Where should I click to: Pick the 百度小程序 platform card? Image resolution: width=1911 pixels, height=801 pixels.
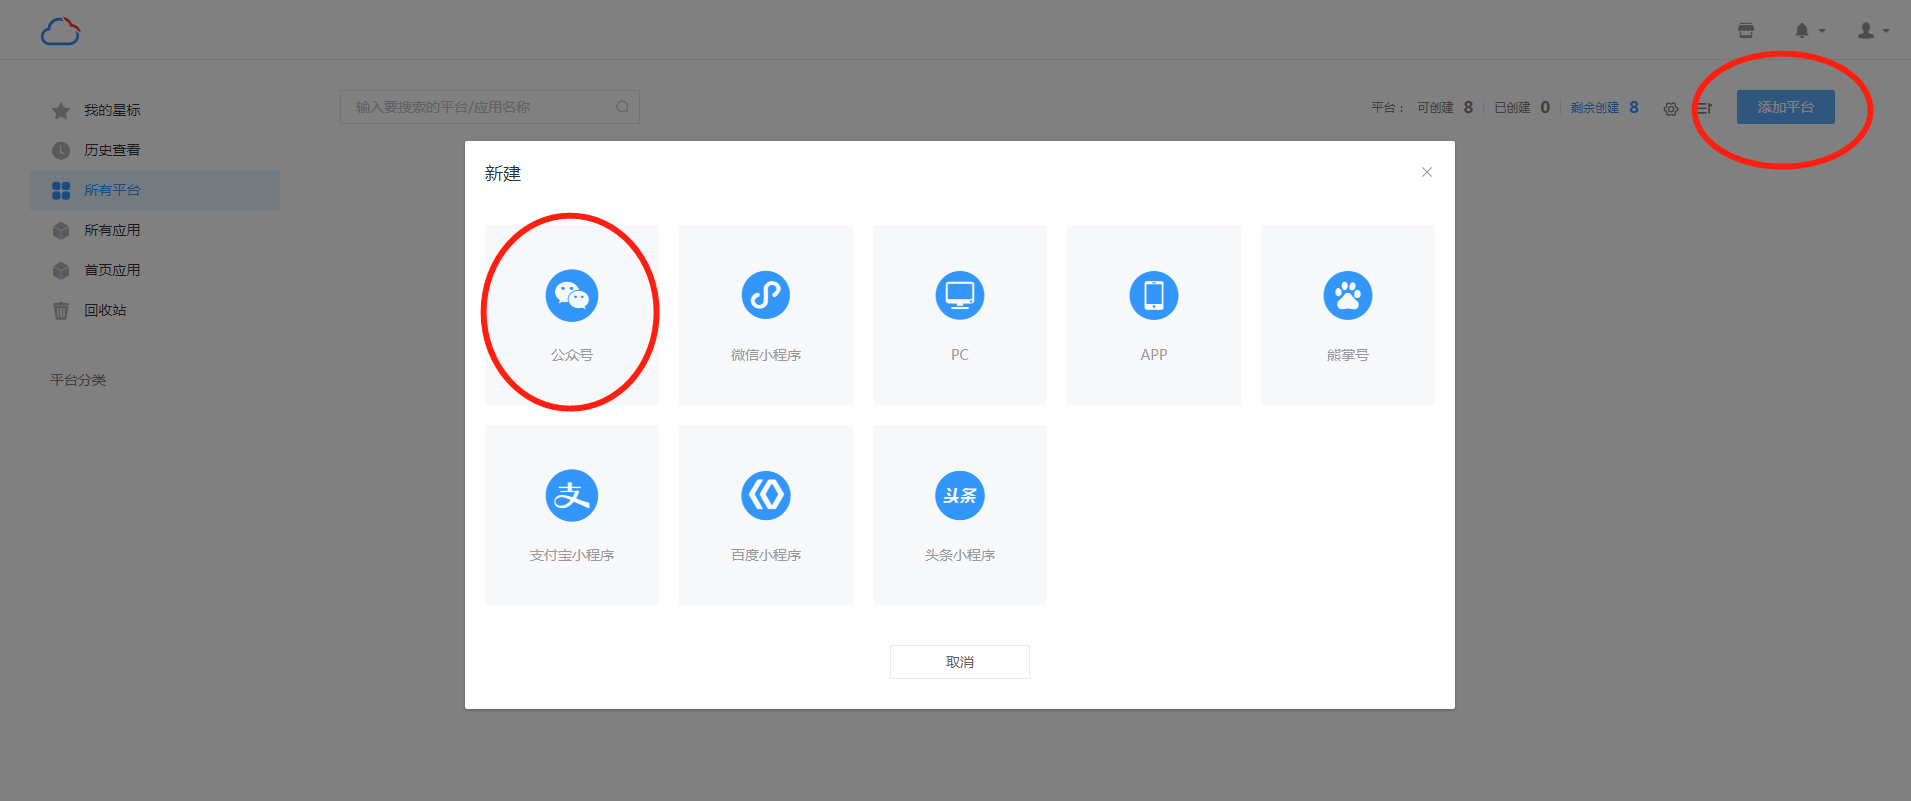(x=766, y=515)
